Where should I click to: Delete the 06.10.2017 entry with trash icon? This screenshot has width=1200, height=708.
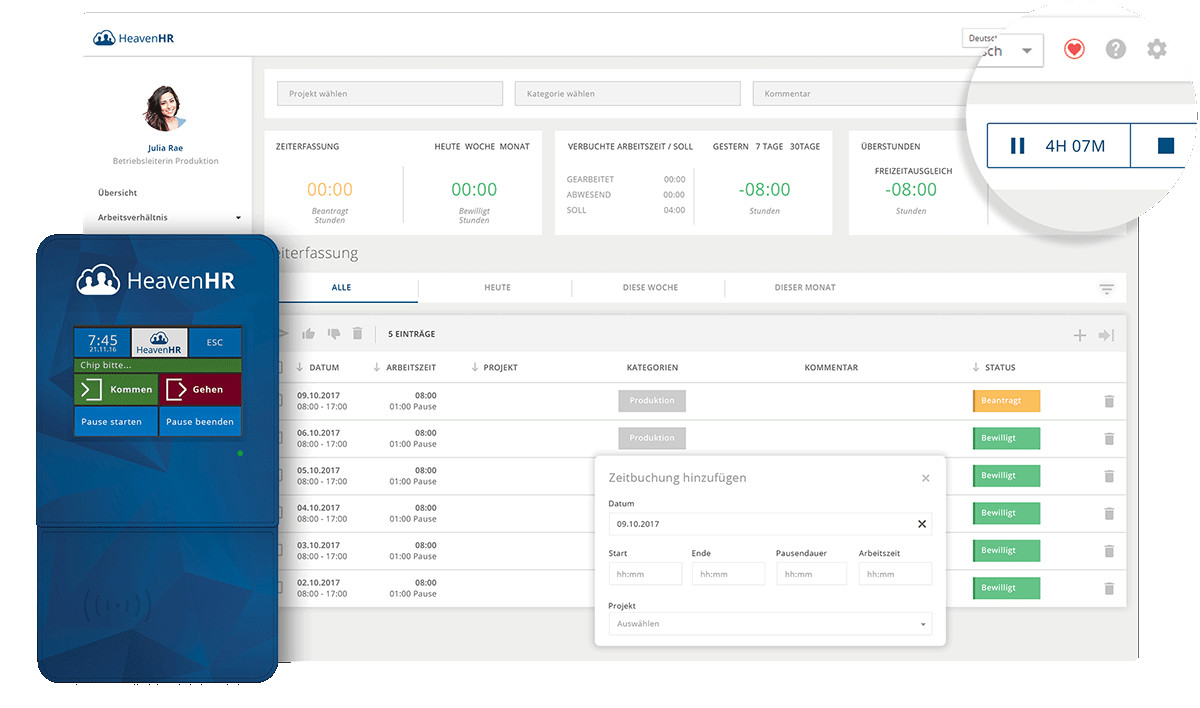click(1108, 438)
